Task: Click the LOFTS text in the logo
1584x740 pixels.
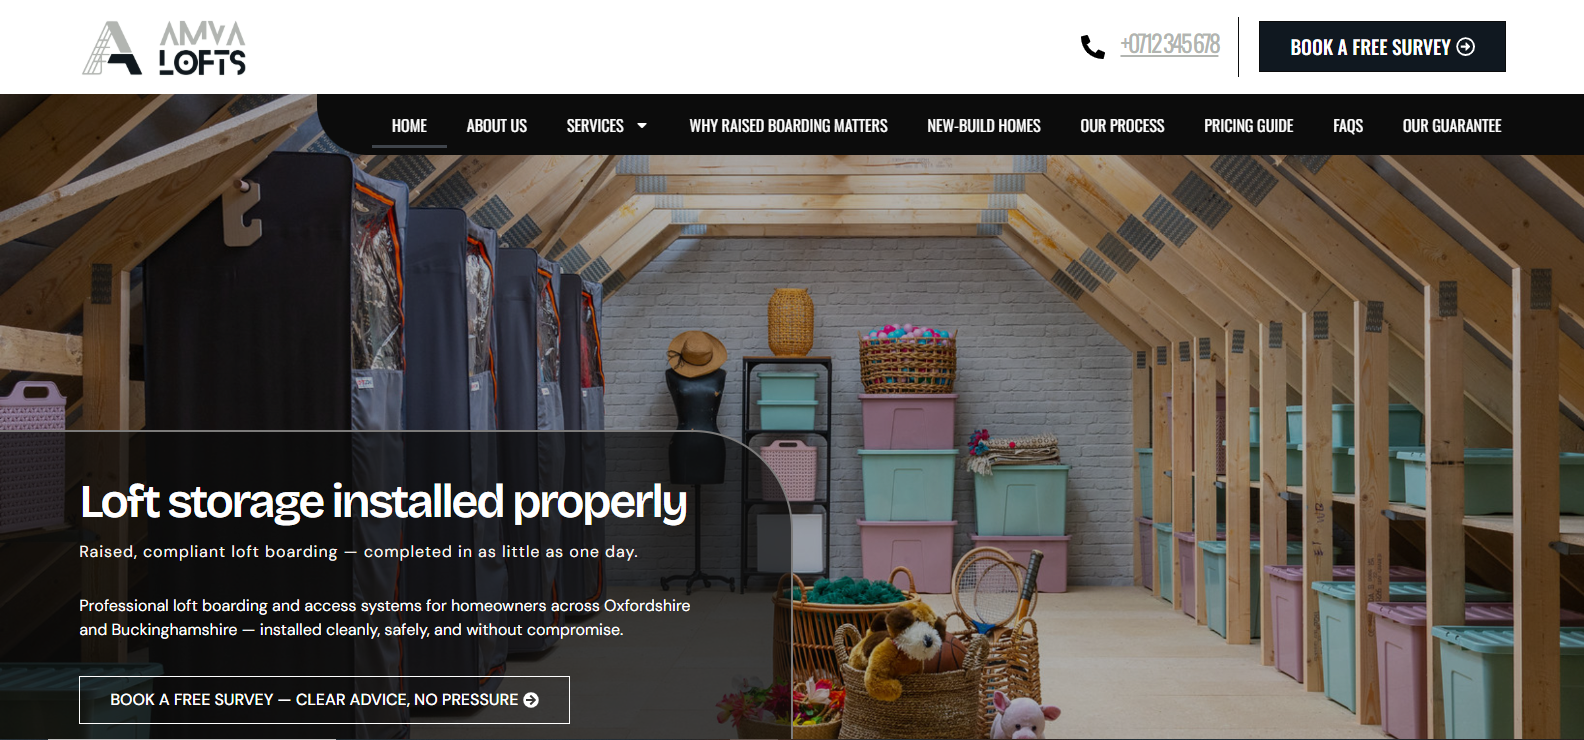Action: (203, 63)
